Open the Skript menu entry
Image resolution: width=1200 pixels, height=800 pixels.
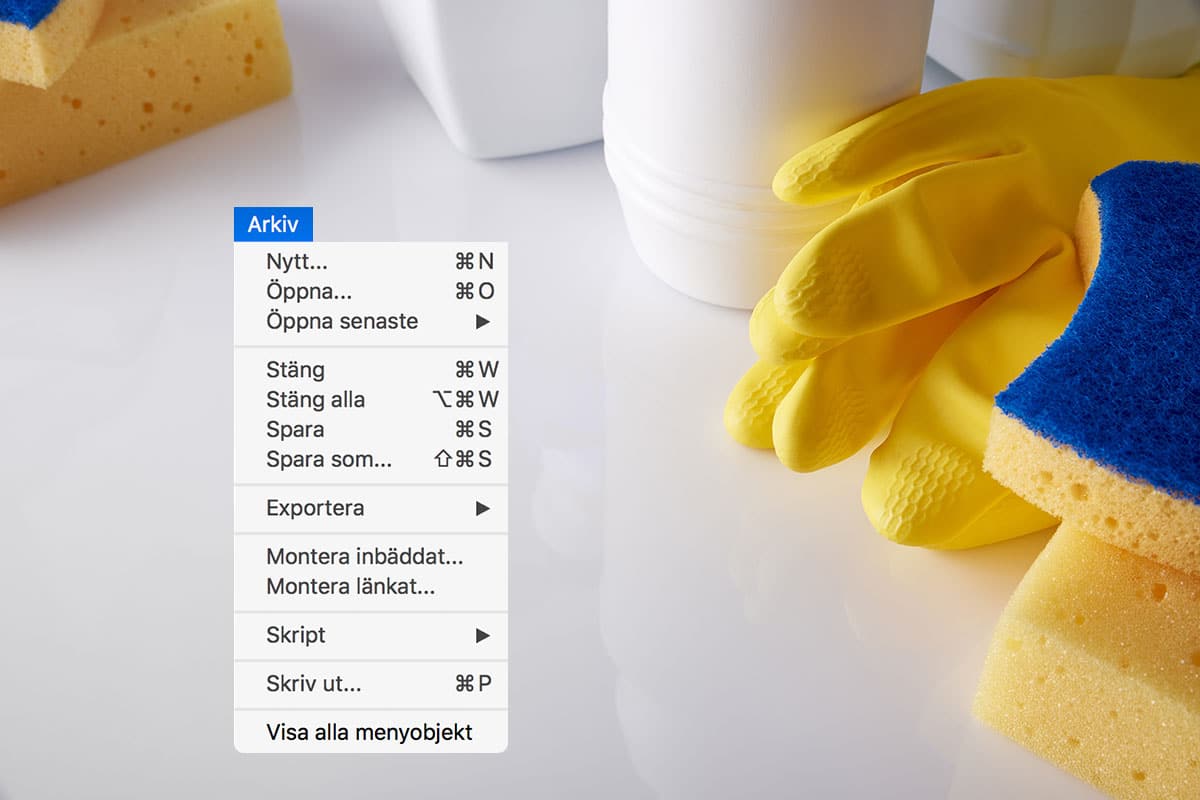[x=371, y=635]
